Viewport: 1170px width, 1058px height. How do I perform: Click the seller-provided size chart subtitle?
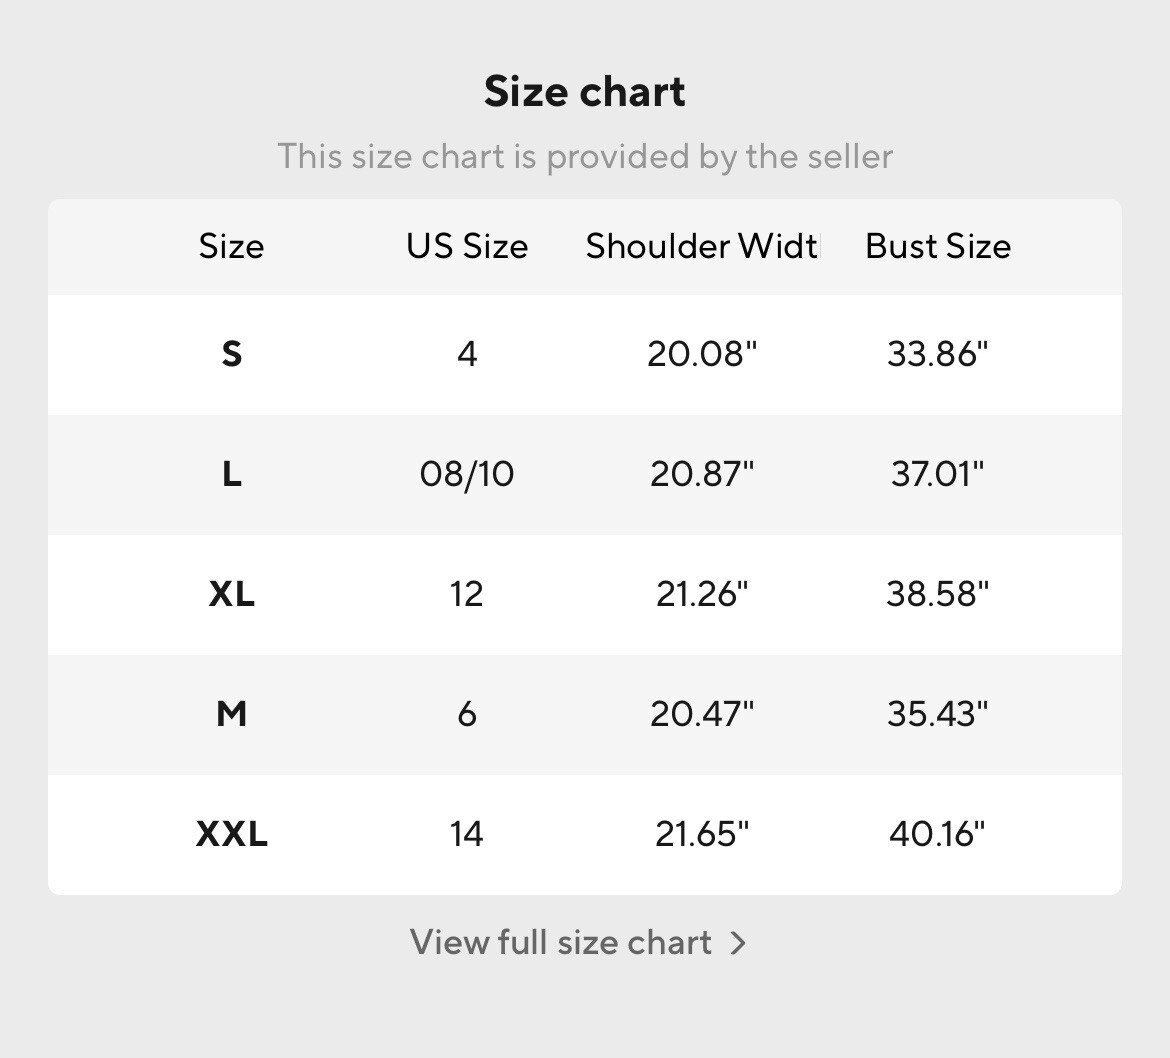(585, 157)
